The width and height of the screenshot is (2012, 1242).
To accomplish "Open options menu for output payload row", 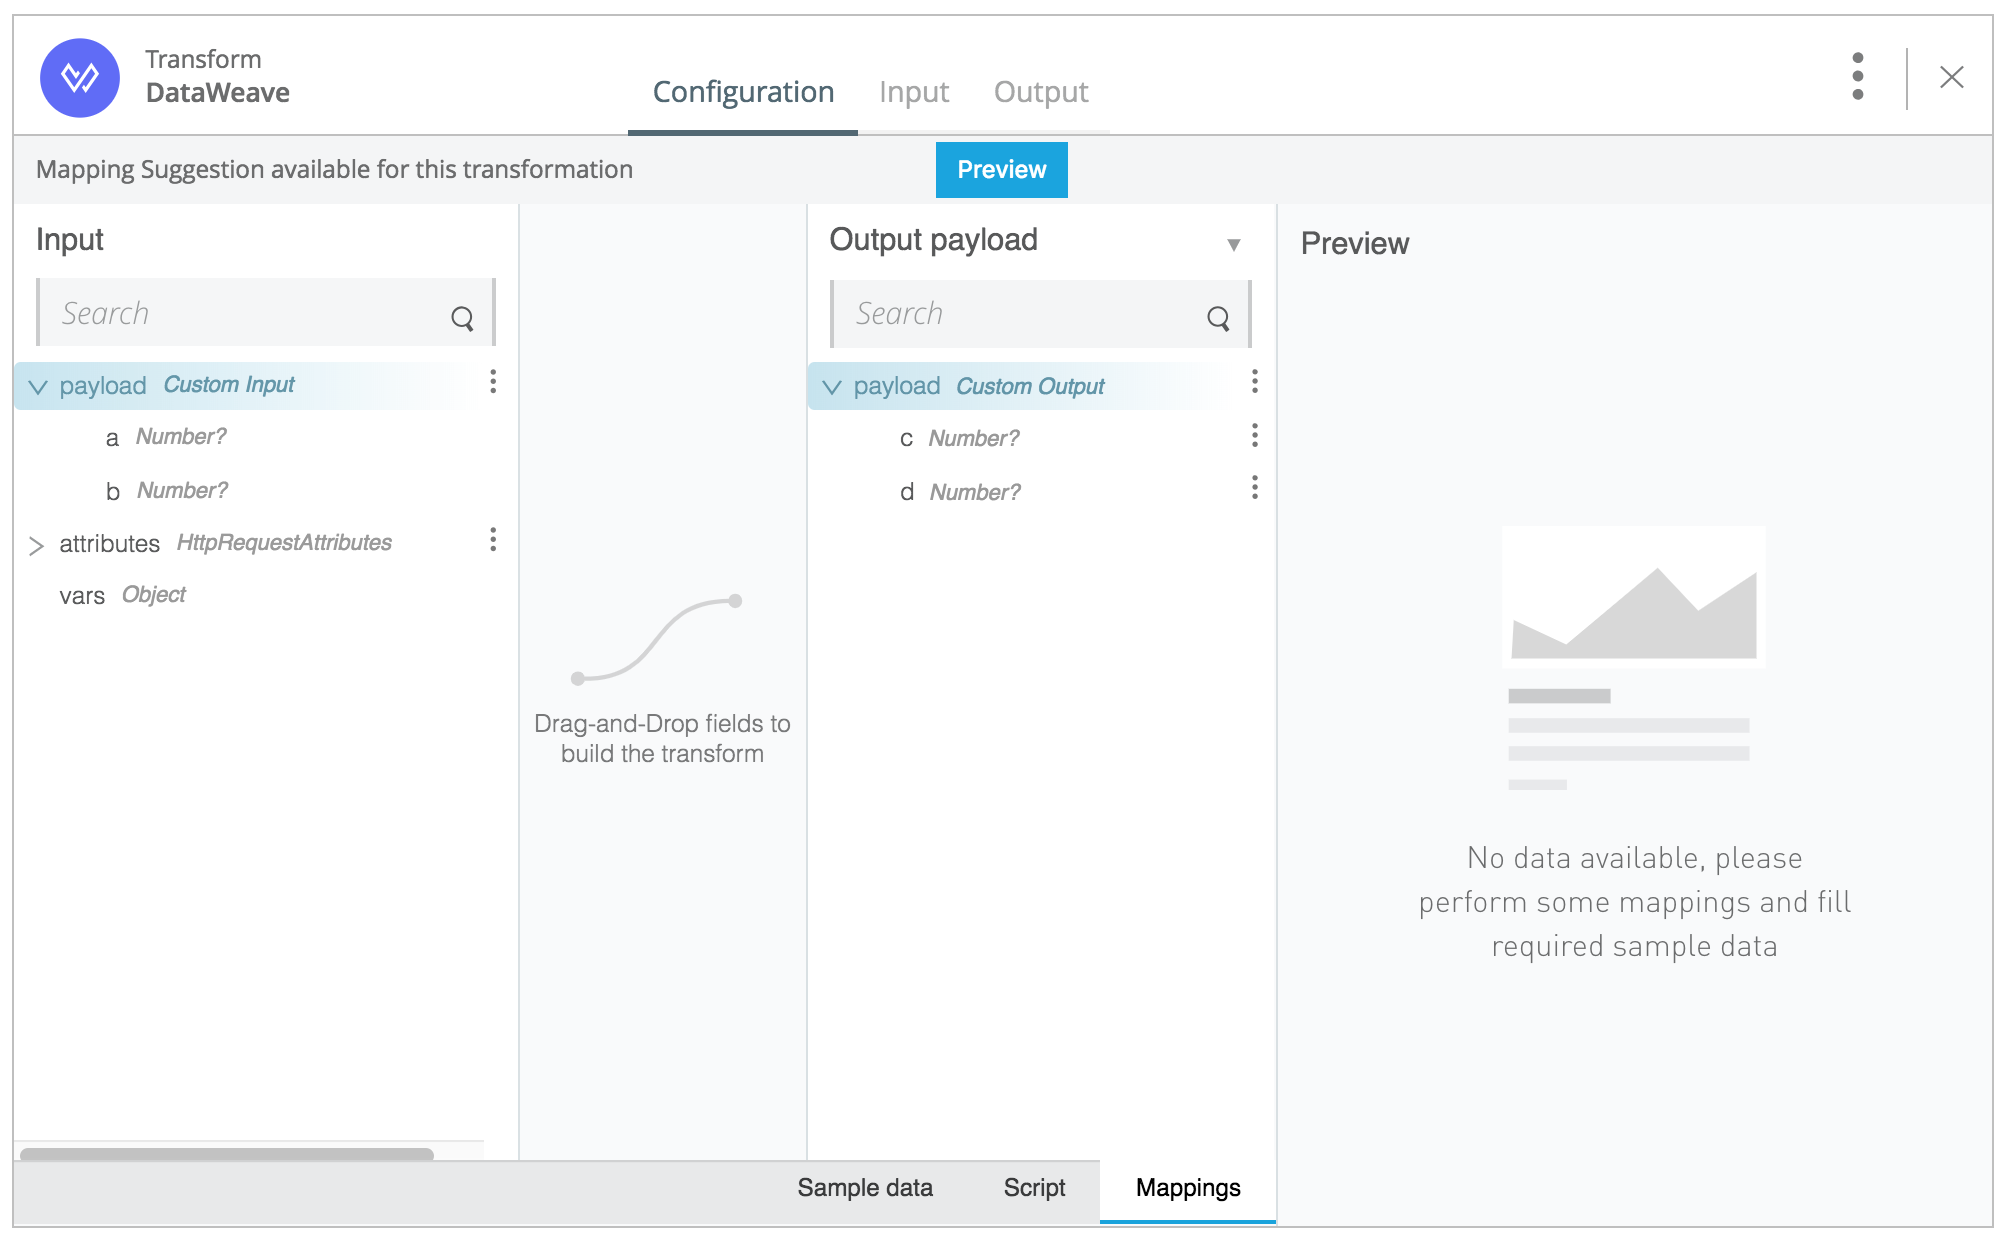I will click(x=1255, y=381).
